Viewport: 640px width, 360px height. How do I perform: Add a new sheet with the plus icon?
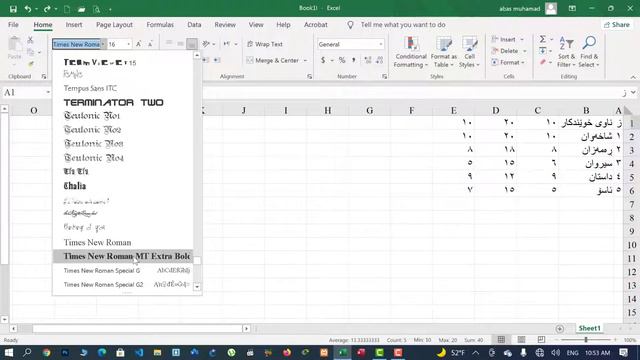[560, 329]
